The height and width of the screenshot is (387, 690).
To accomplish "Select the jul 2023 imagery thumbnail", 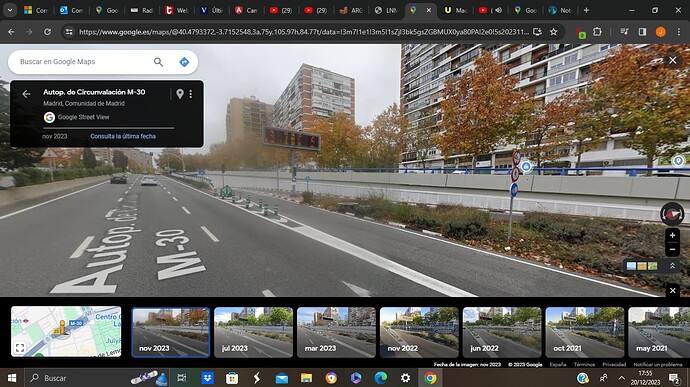I will tap(253, 332).
